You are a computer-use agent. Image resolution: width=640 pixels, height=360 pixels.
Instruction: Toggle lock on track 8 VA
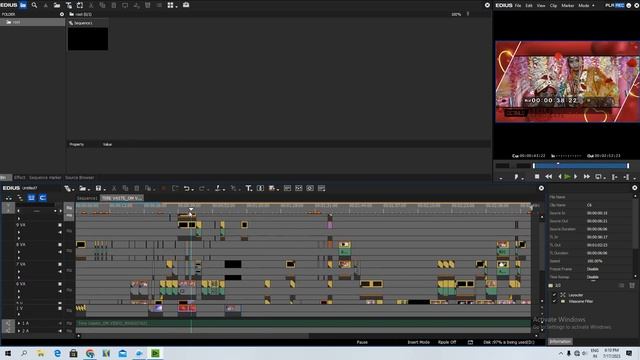click(60, 244)
